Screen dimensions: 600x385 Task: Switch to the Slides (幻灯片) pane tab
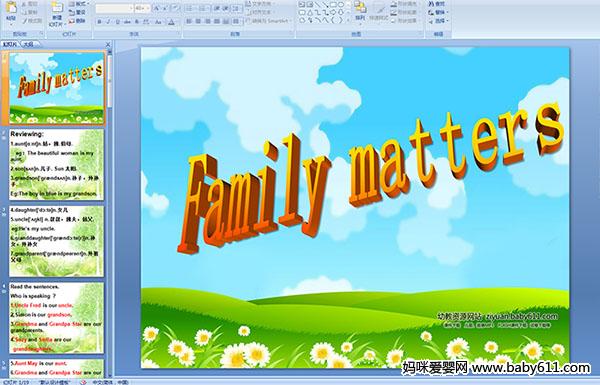pyautogui.click(x=10, y=44)
